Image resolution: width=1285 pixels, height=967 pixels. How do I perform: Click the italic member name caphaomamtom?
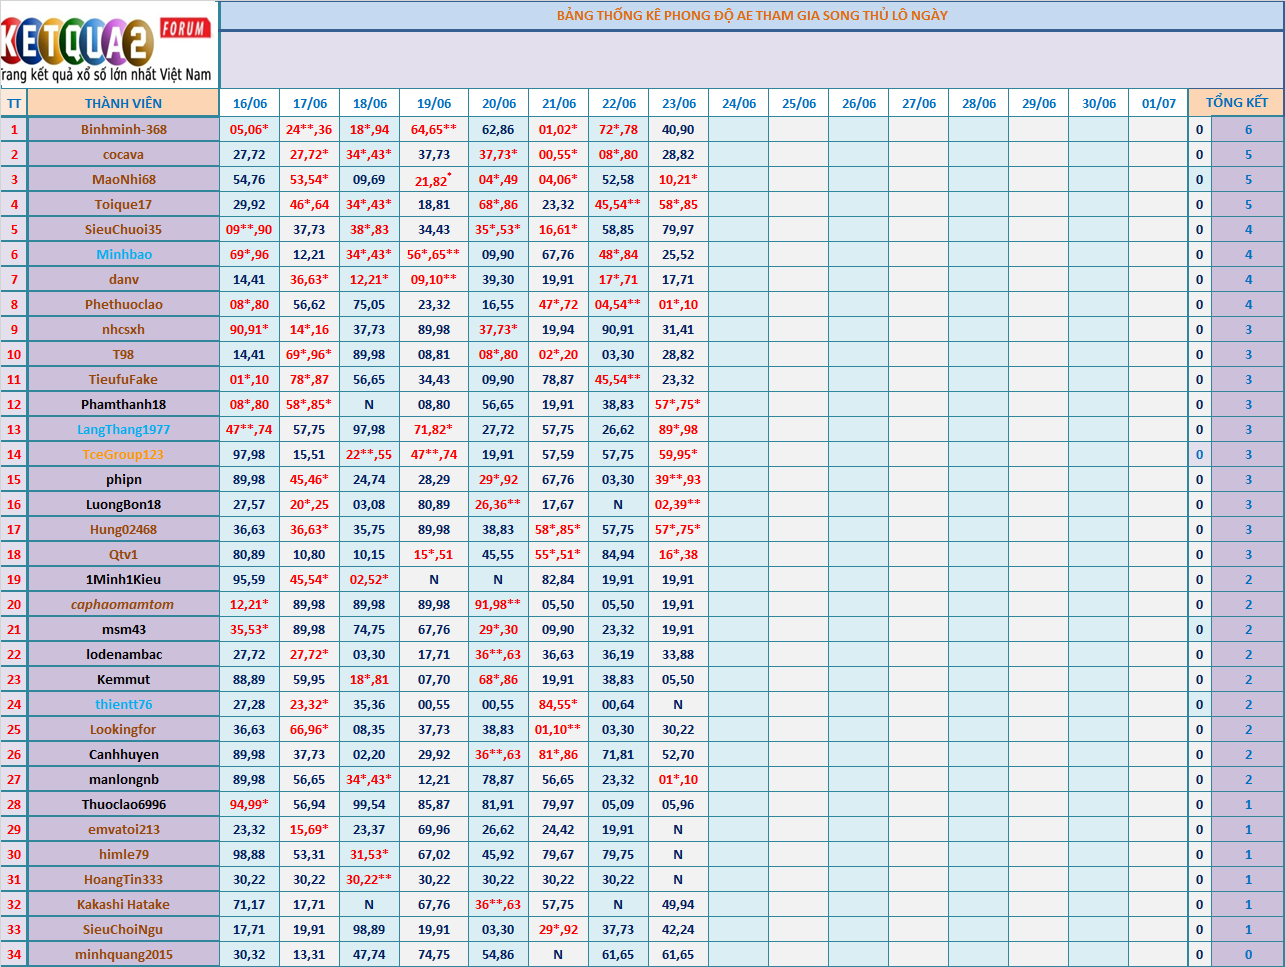point(123,604)
